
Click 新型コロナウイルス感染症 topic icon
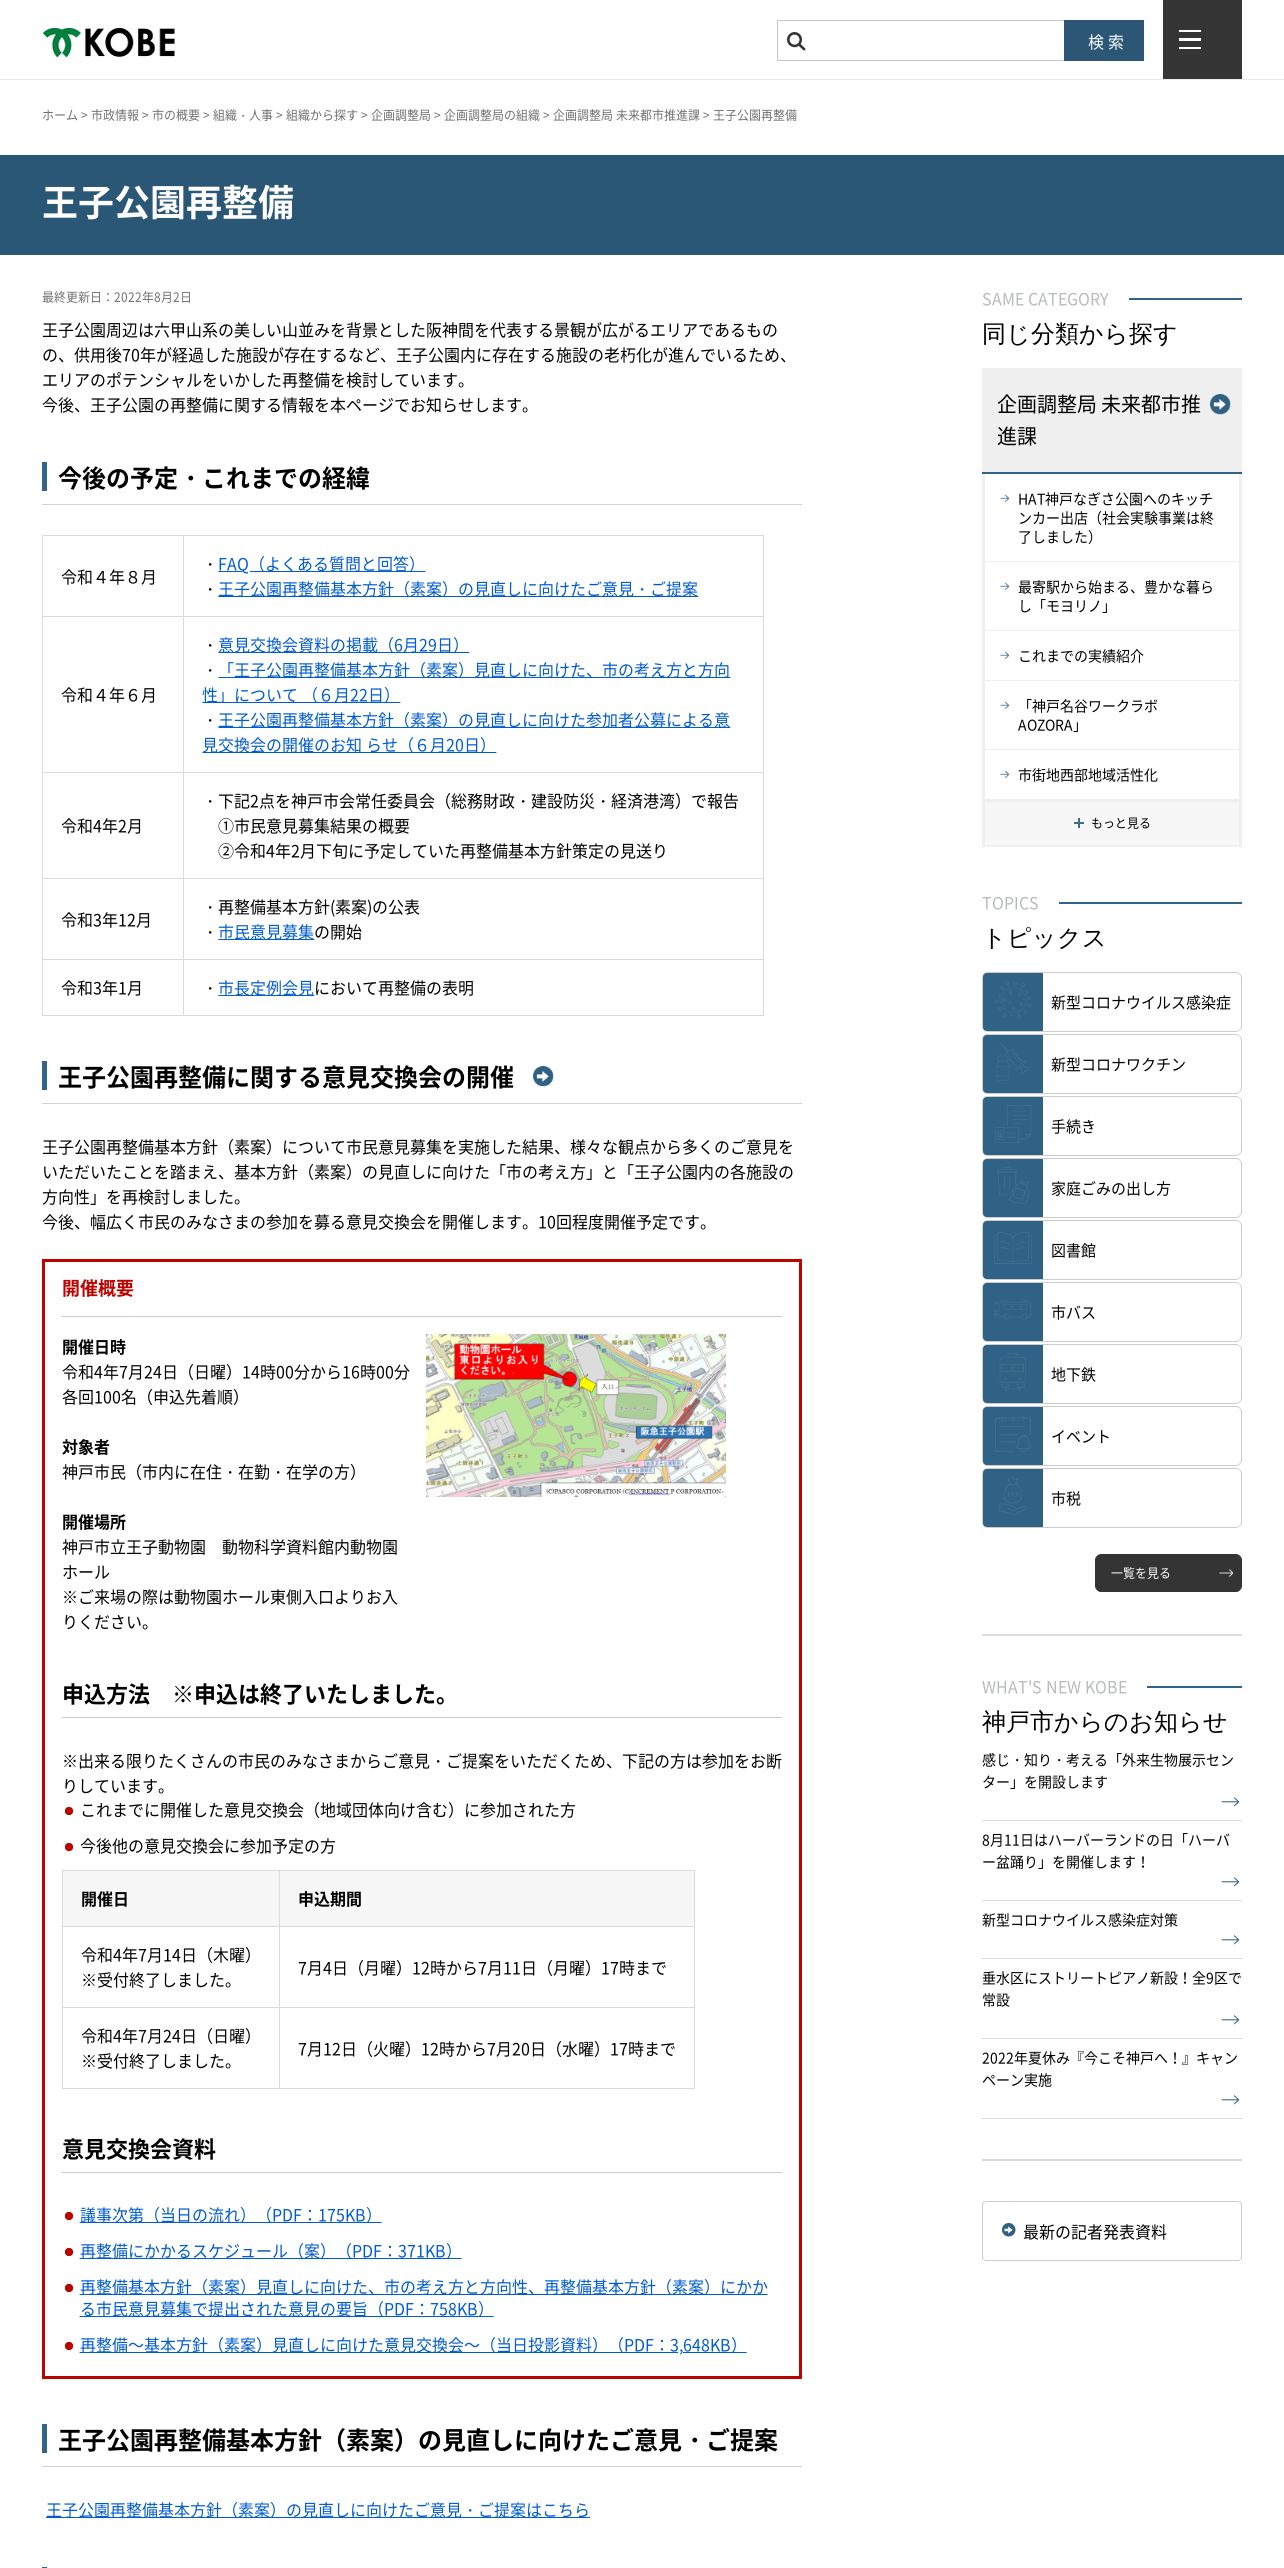pyautogui.click(x=1013, y=1002)
